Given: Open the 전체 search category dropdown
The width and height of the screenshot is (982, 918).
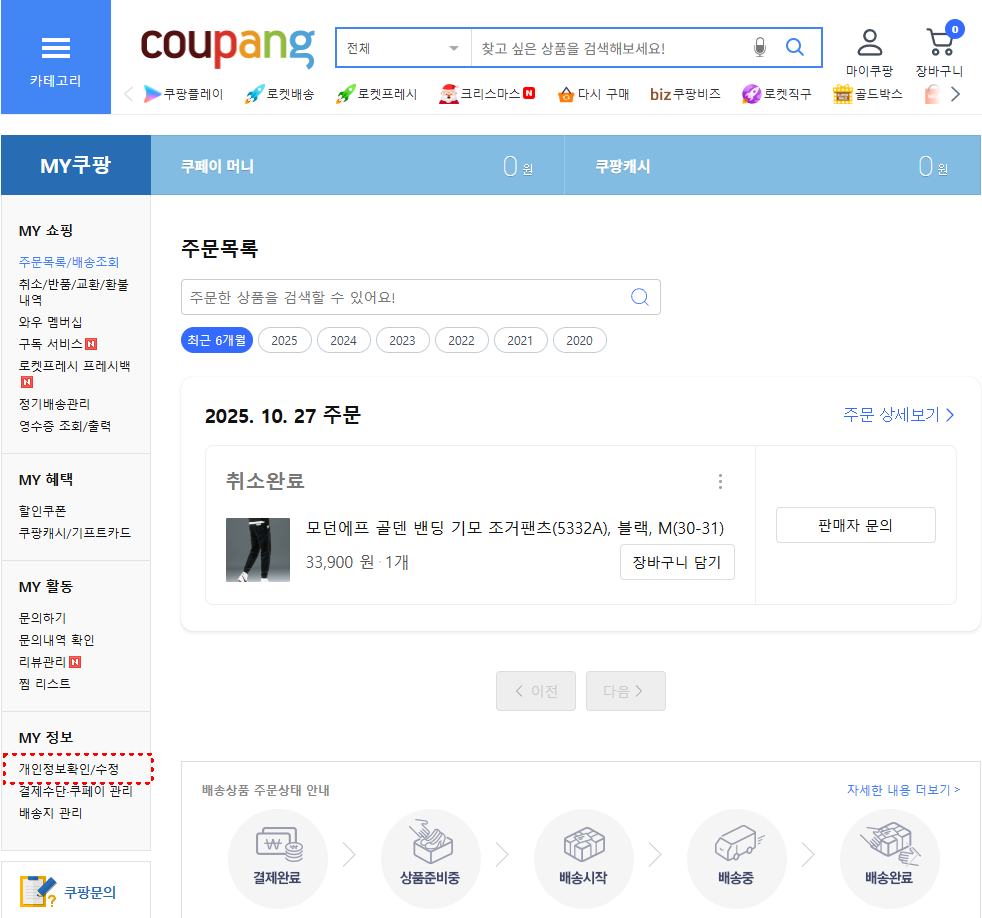Looking at the screenshot, I should [403, 48].
